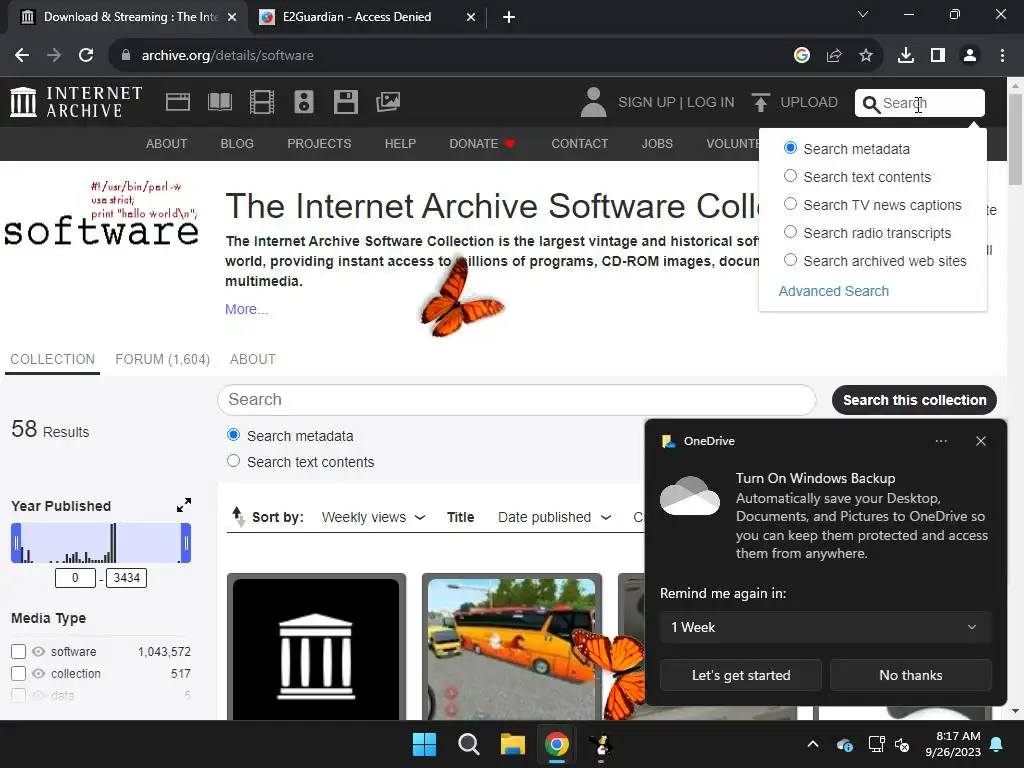
Task: Click the user avatar icon
Action: (593, 102)
